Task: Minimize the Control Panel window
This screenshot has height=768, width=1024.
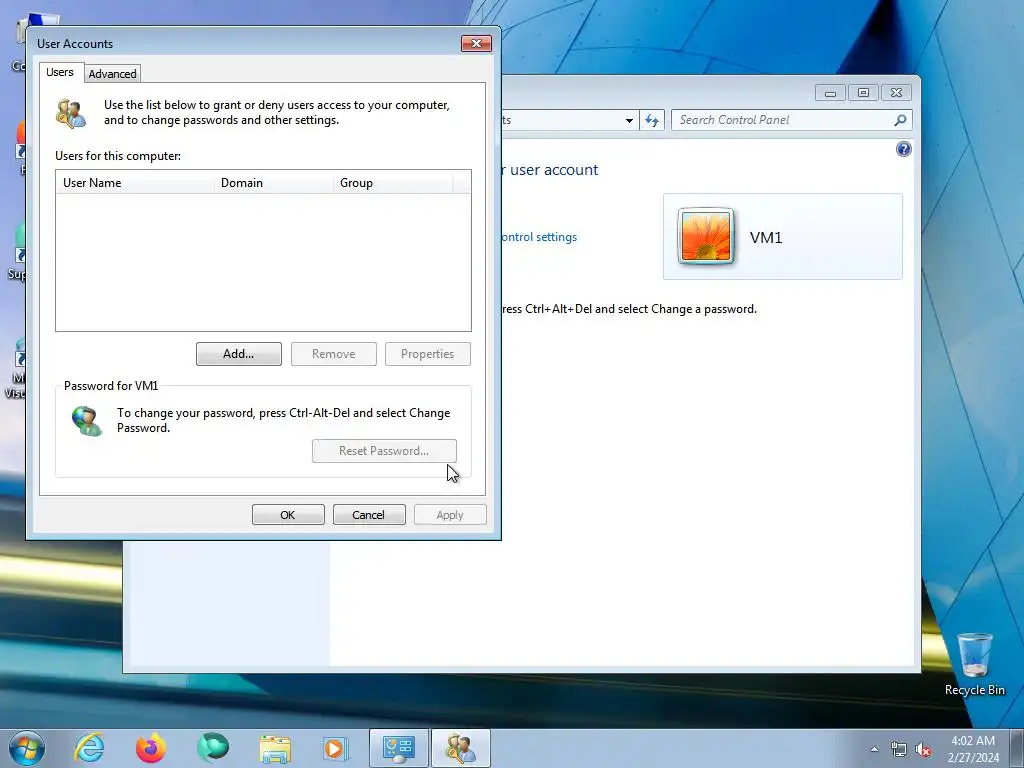Action: 830,93
